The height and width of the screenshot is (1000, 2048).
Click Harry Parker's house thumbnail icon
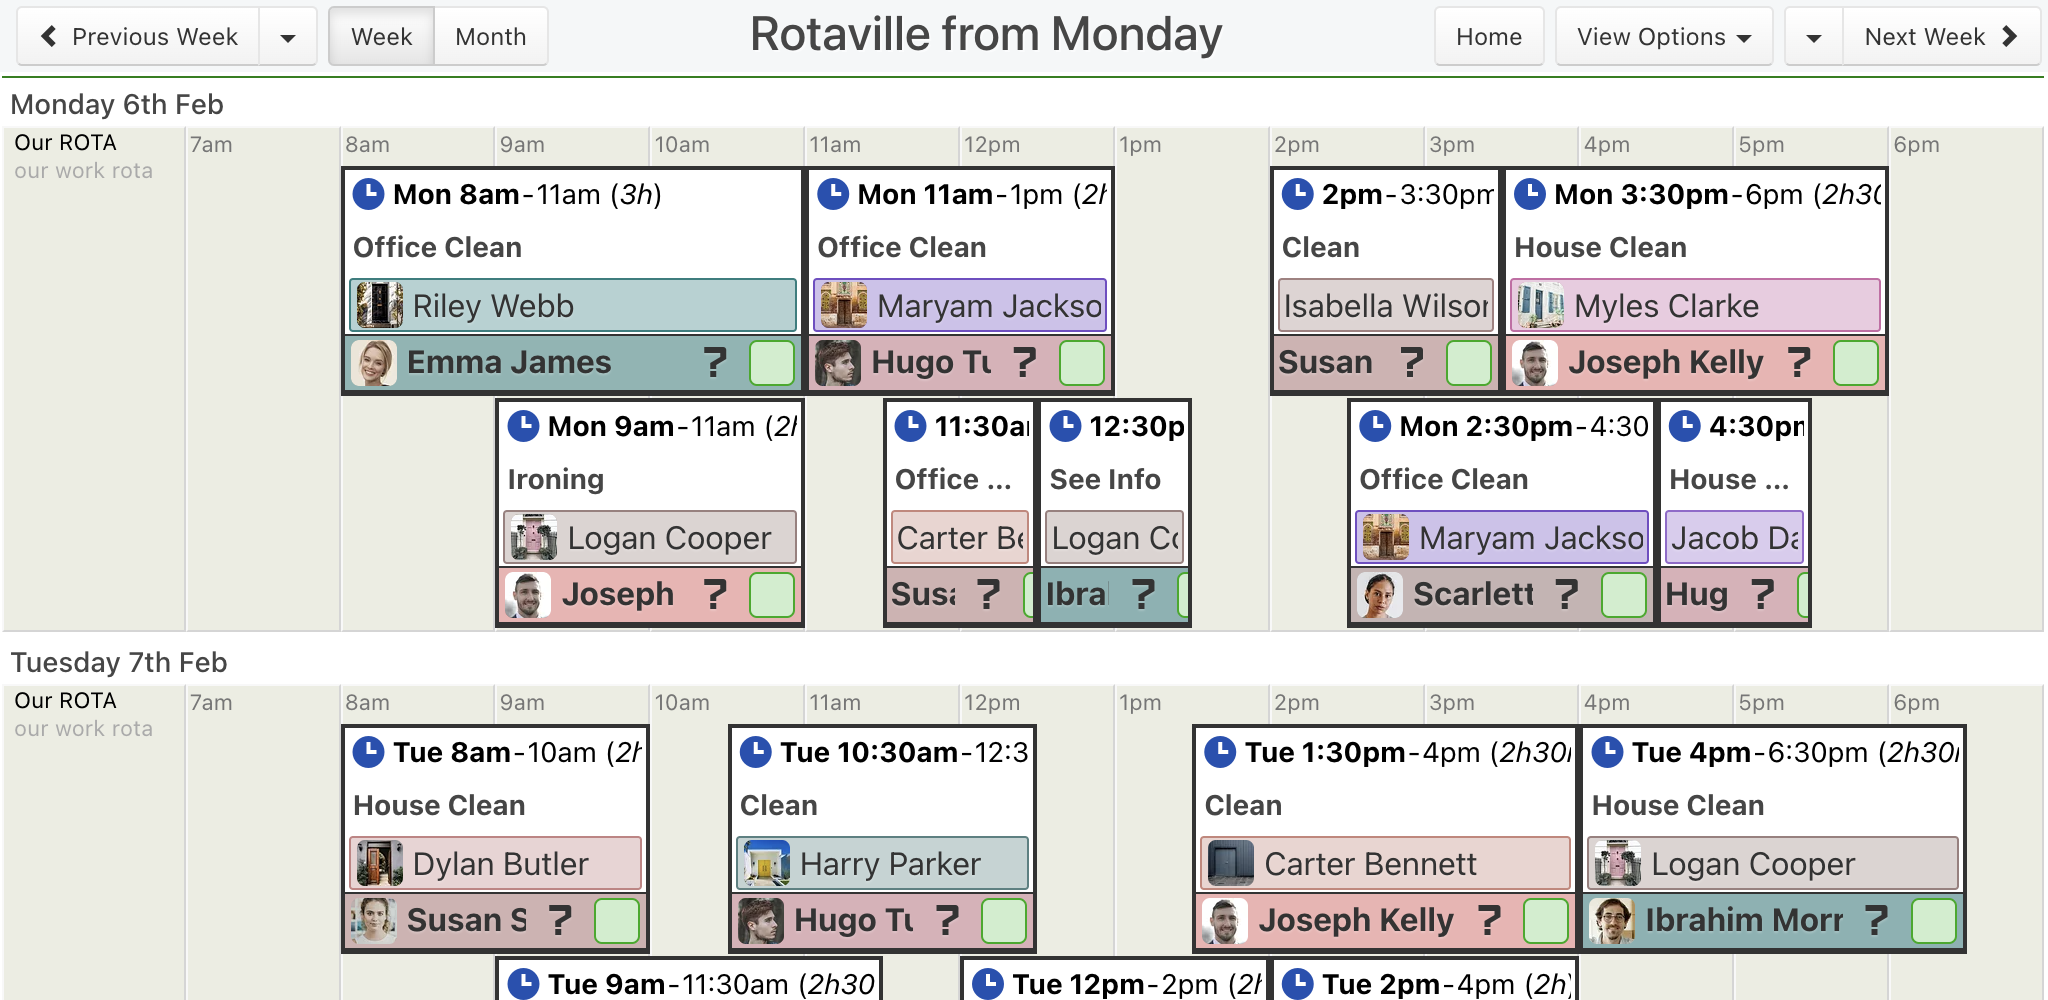coord(767,863)
